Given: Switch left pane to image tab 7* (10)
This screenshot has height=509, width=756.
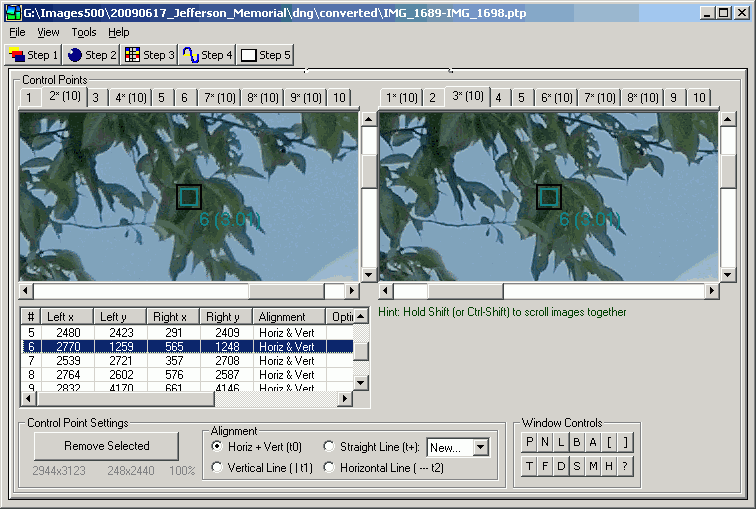Looking at the screenshot, I should click(x=220, y=98).
